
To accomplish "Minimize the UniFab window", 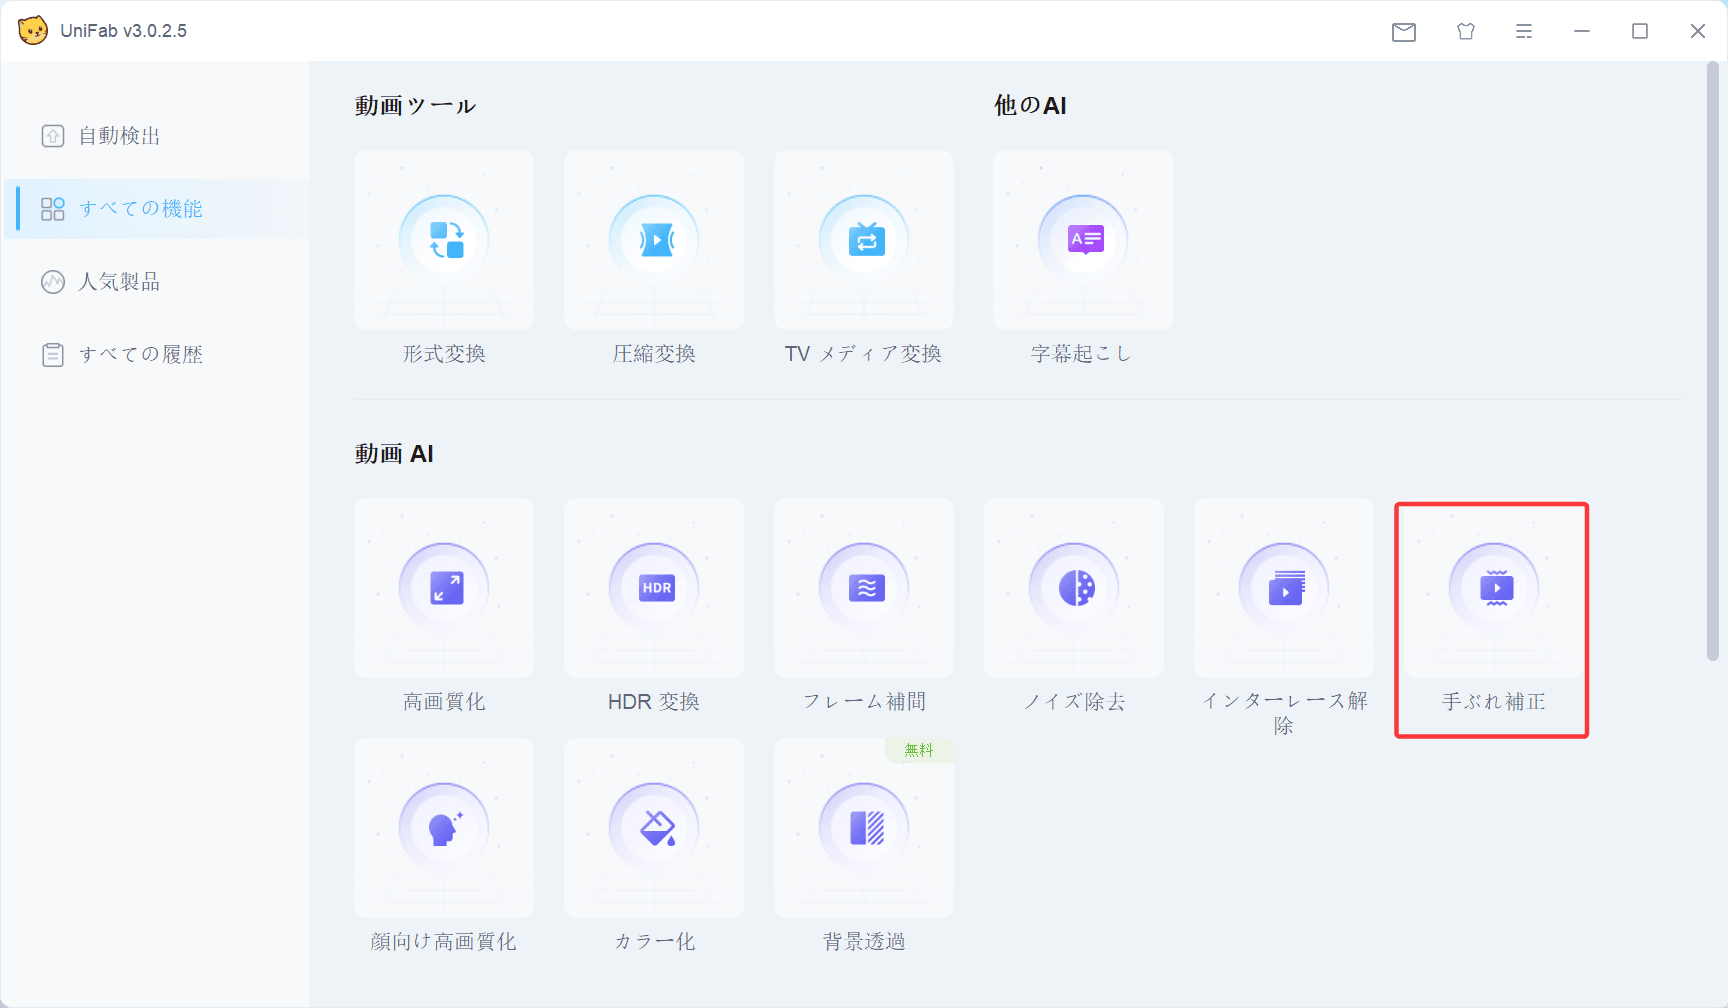I will point(1582,32).
